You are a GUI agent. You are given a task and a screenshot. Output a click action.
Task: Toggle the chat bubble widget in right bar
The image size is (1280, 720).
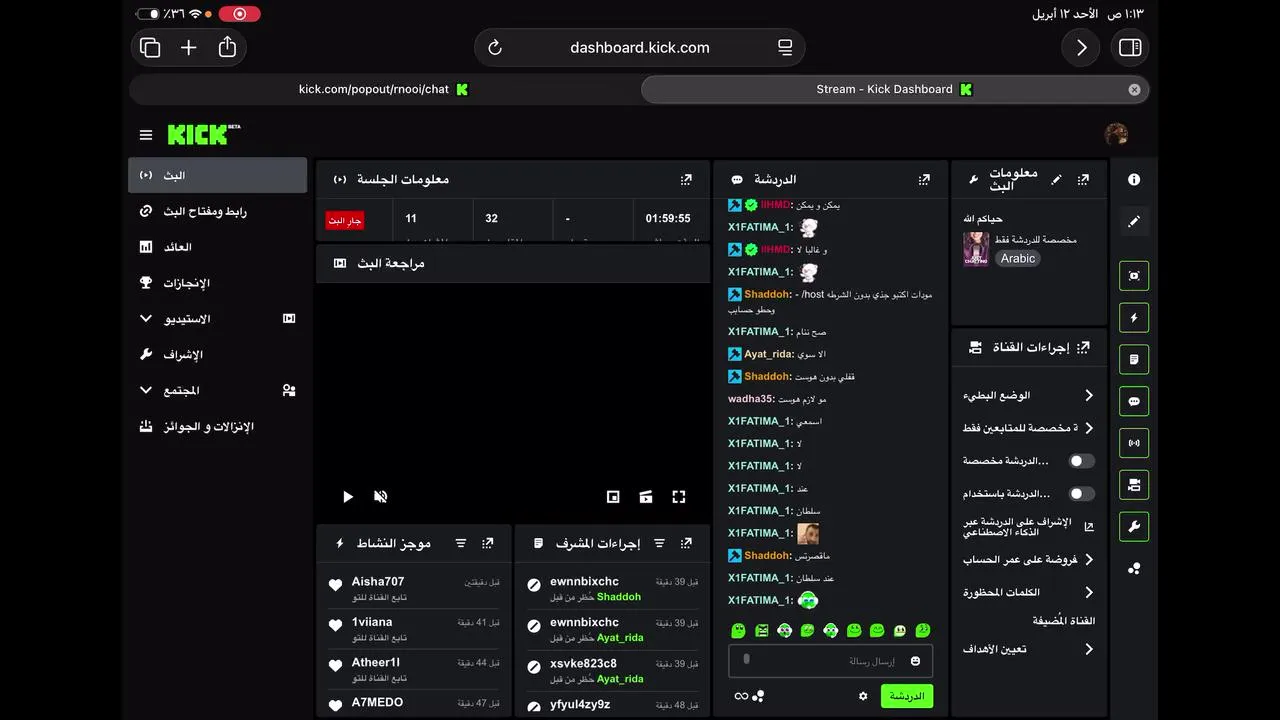click(x=1134, y=401)
